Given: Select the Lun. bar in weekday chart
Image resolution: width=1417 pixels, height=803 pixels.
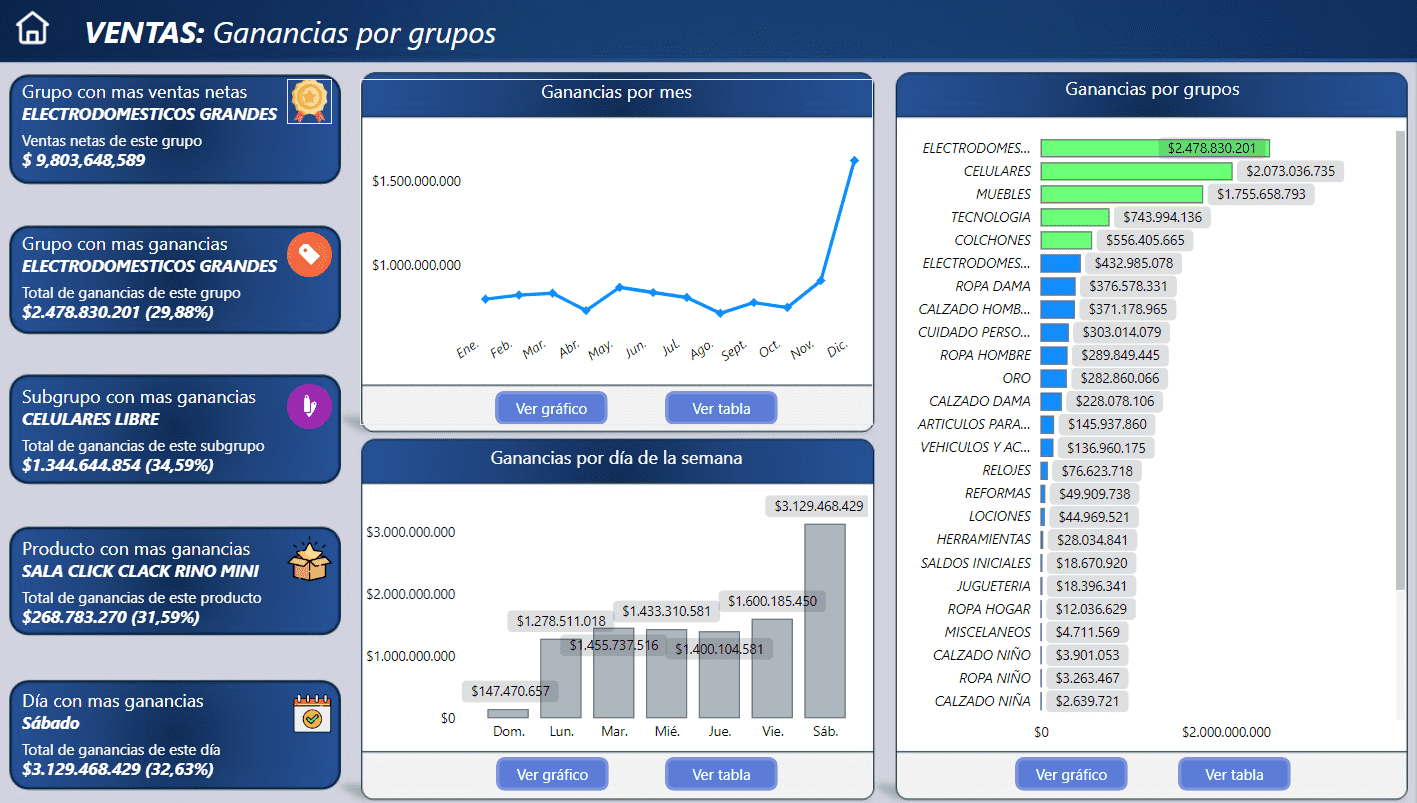Looking at the screenshot, I should click(x=561, y=678).
